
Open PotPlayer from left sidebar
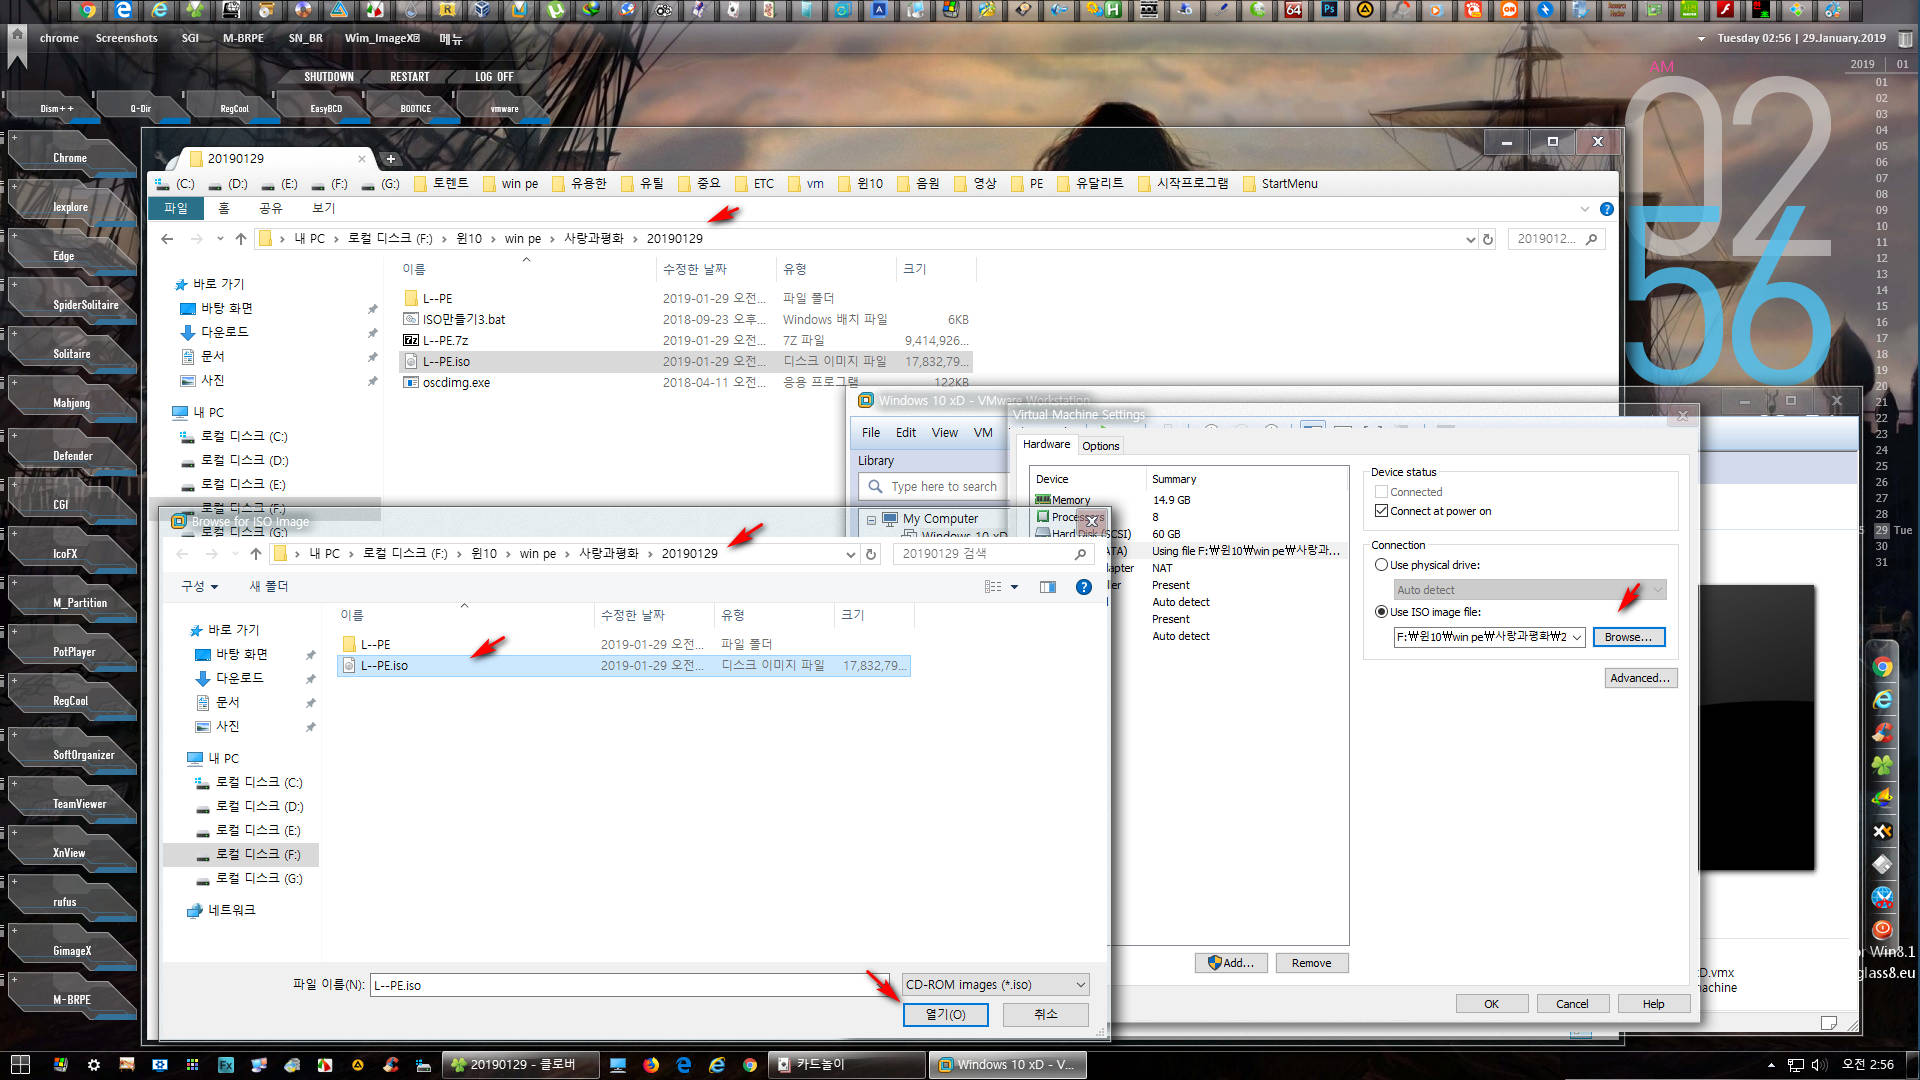point(74,652)
